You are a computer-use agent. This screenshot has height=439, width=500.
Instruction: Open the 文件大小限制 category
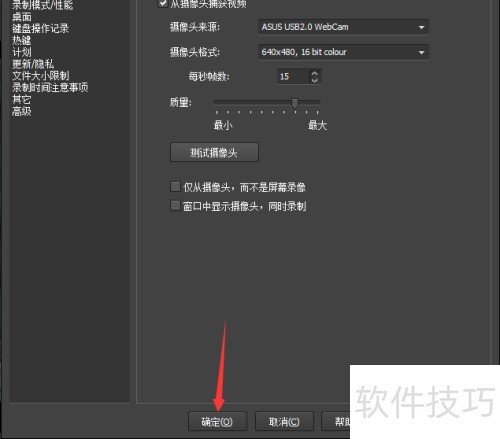[41, 76]
